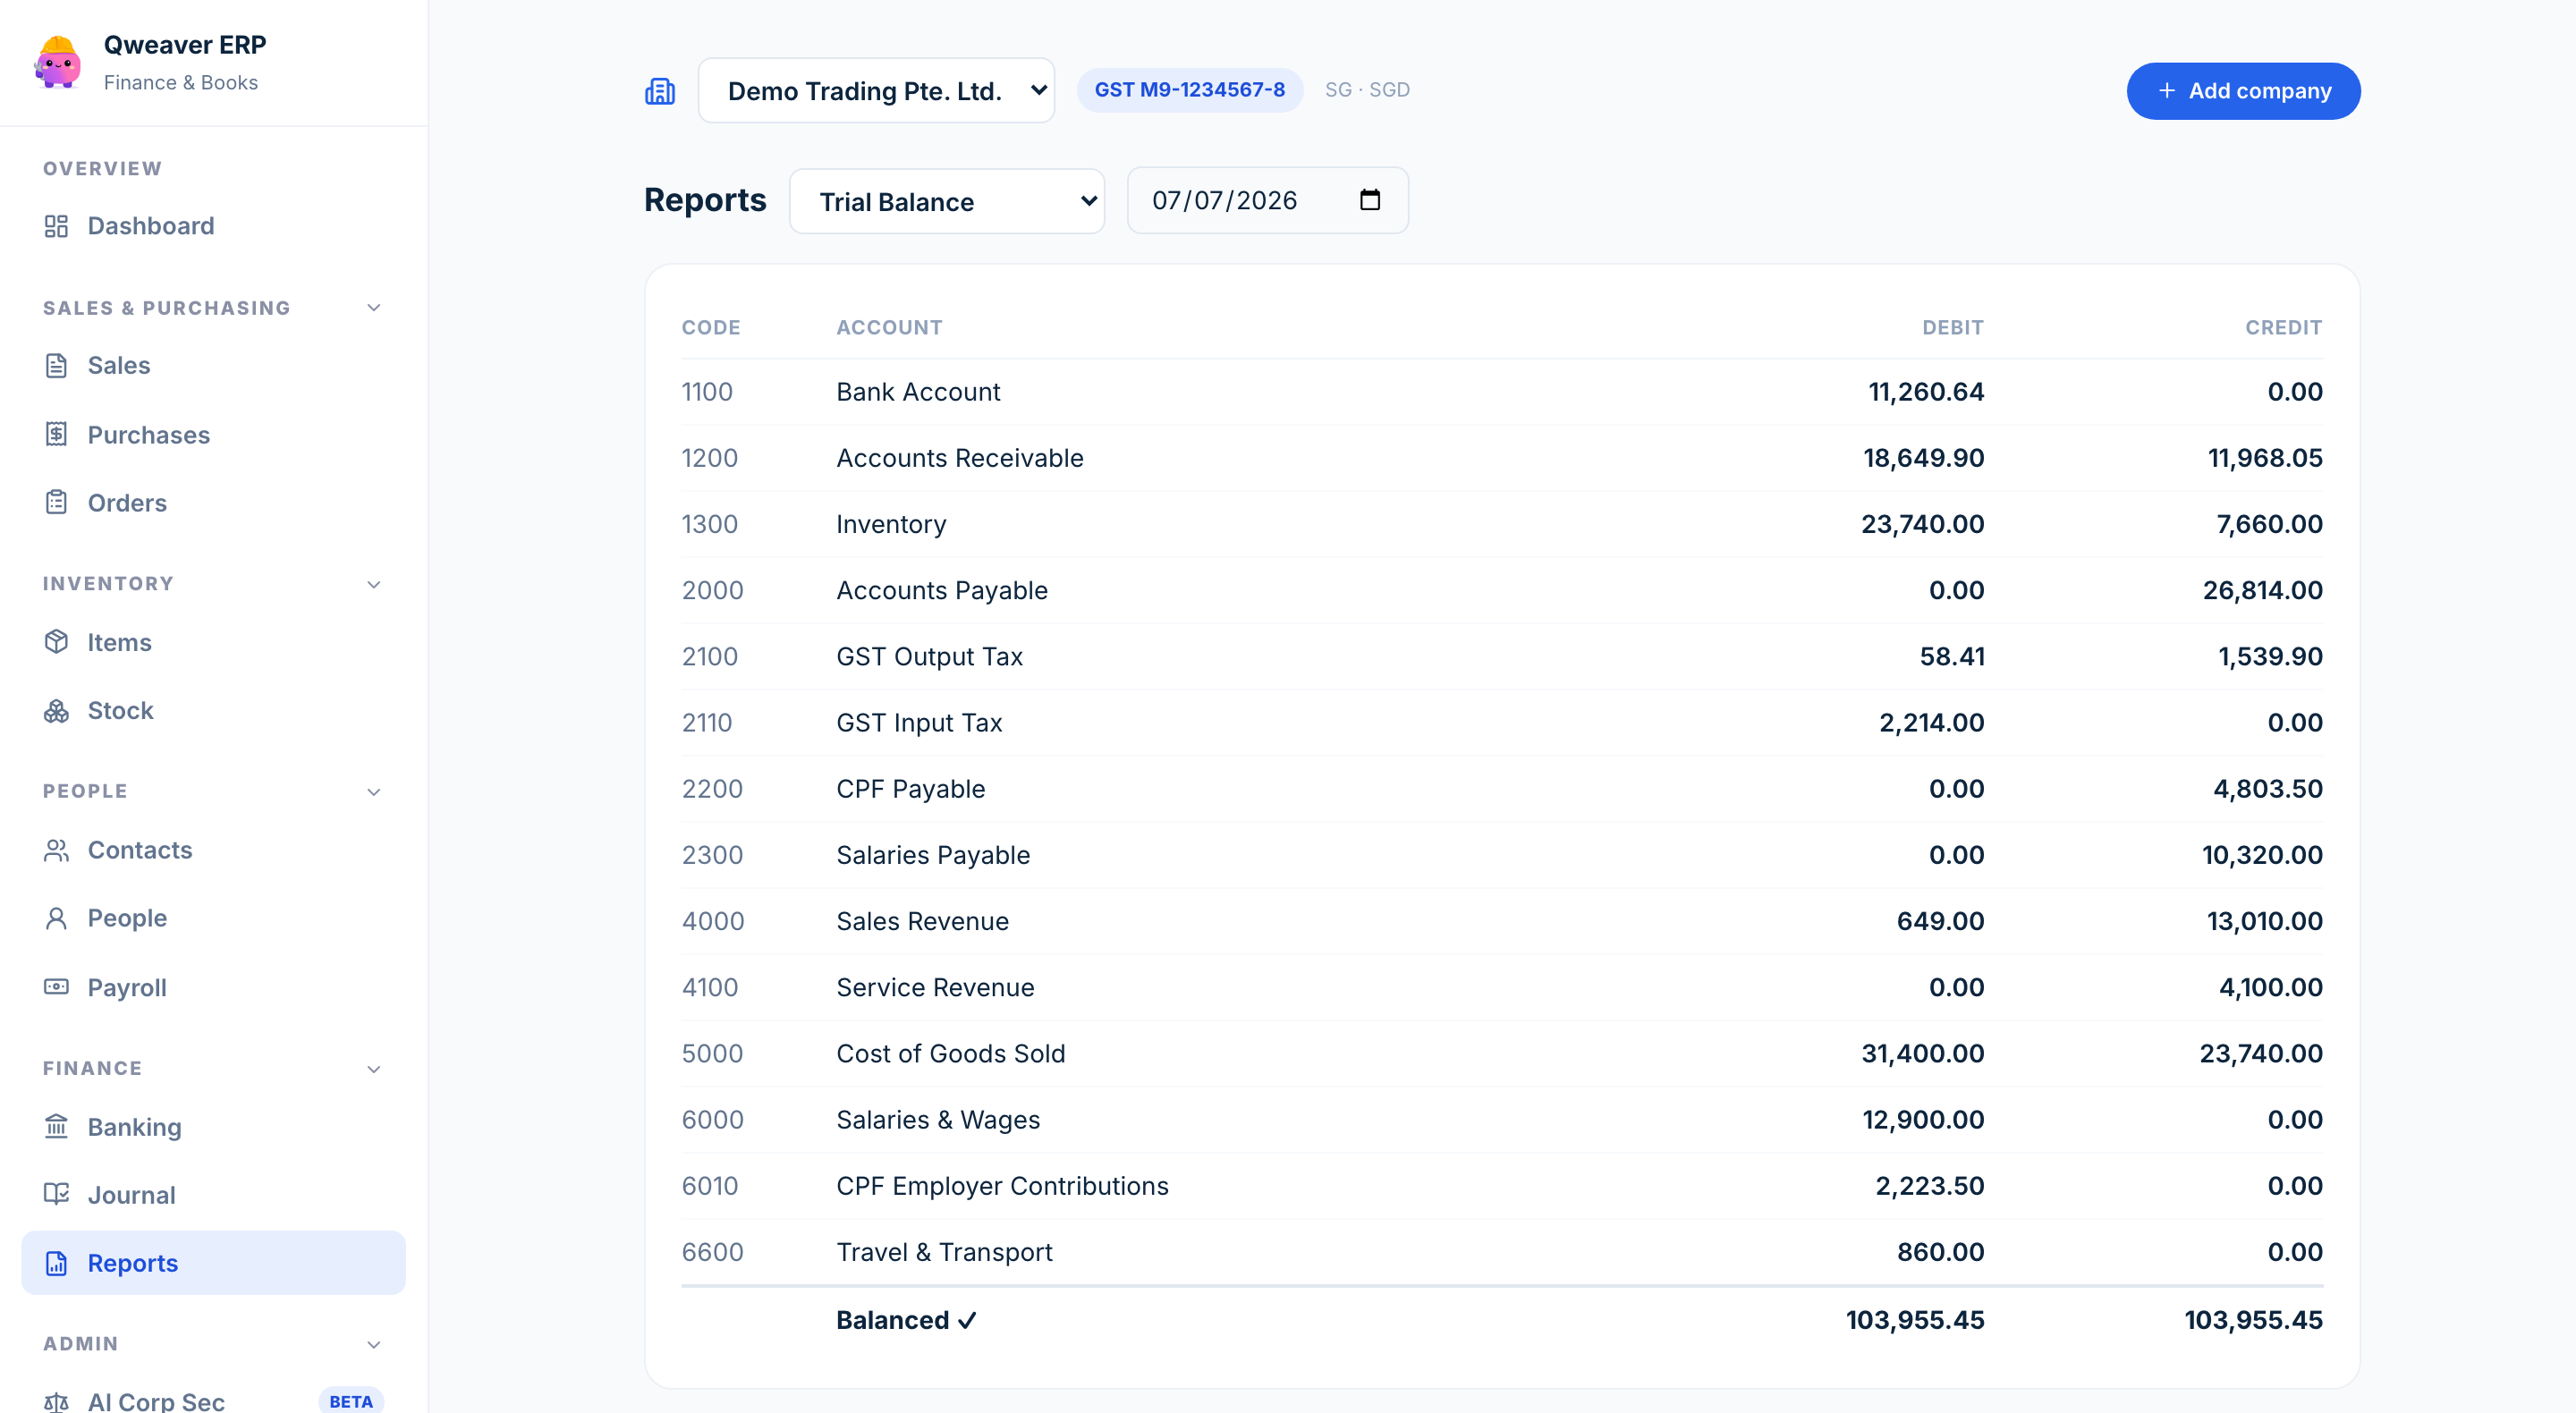Select Reports in the sidebar
This screenshot has width=2576, height=1413.
(x=213, y=1263)
